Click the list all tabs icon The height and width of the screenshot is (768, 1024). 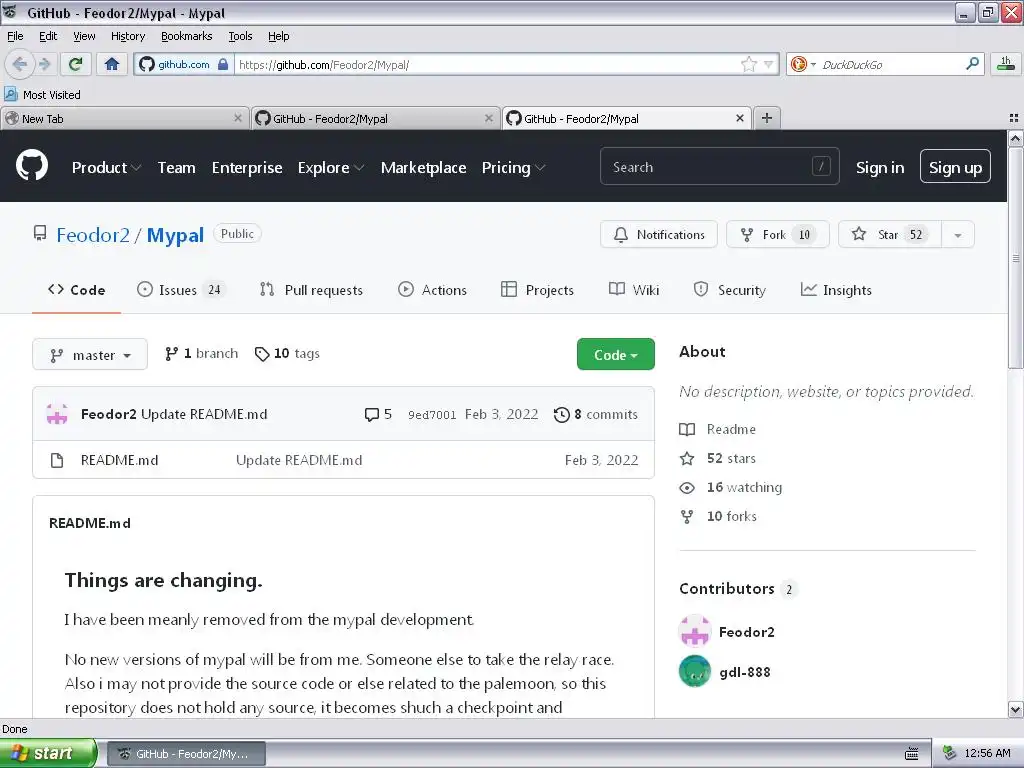1014,118
